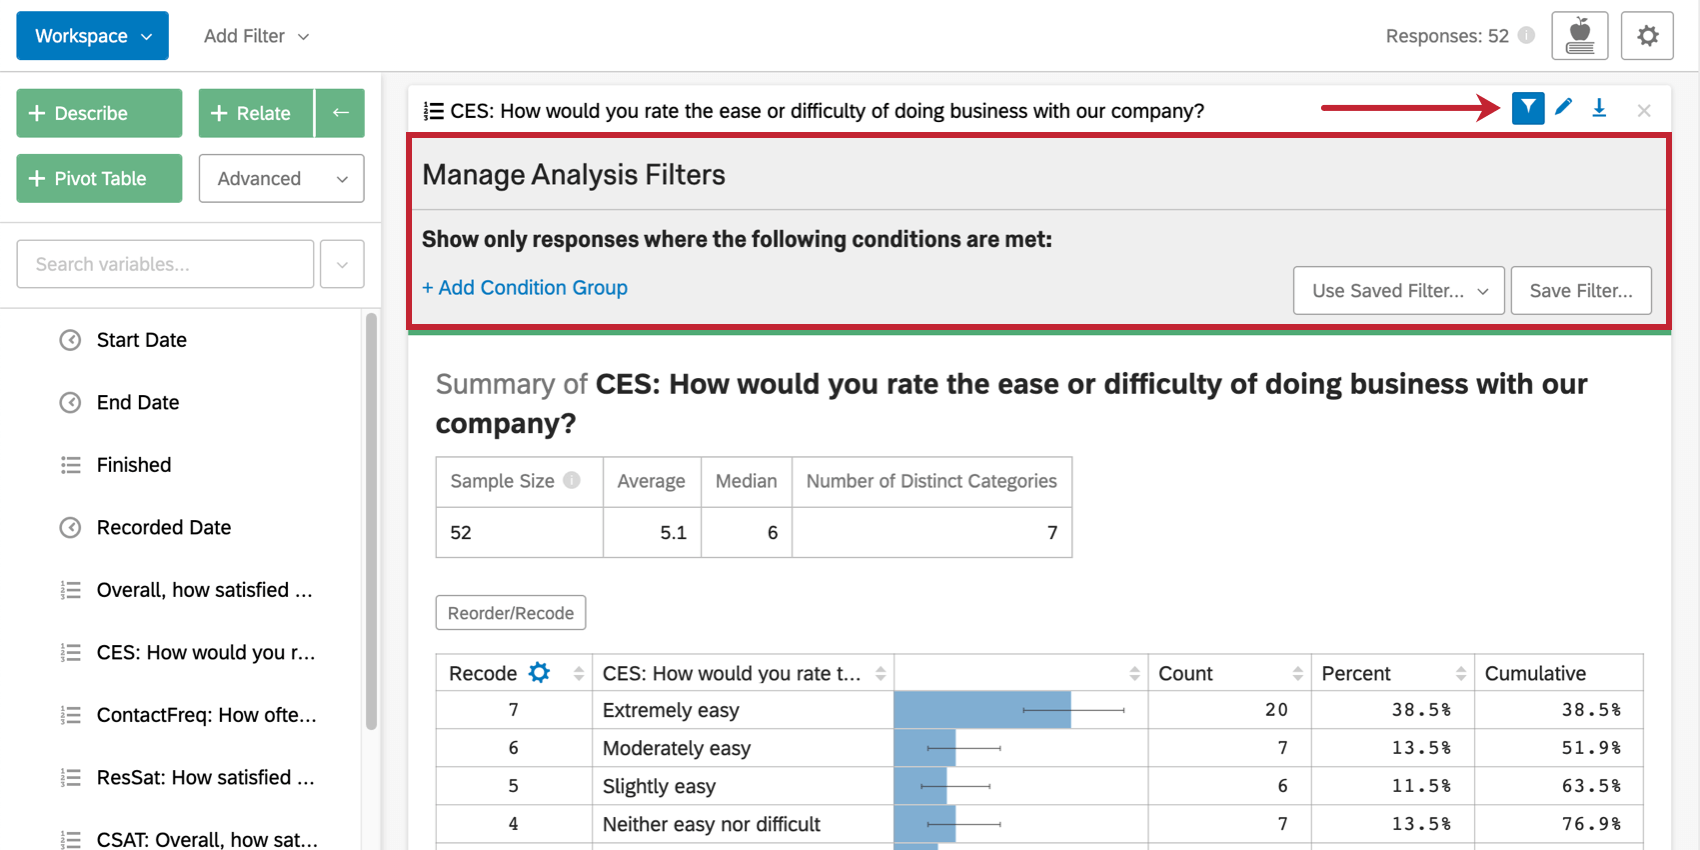Click the Add Condition Group link
This screenshot has width=1700, height=850.
point(525,288)
